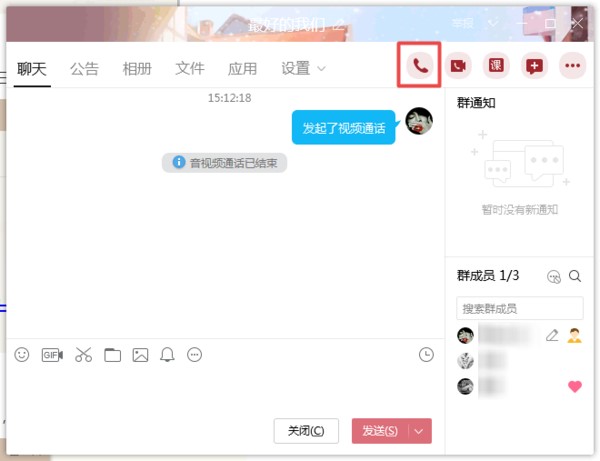Click the 最好的我们 group title
This screenshot has height=461, width=600.
[287, 25]
